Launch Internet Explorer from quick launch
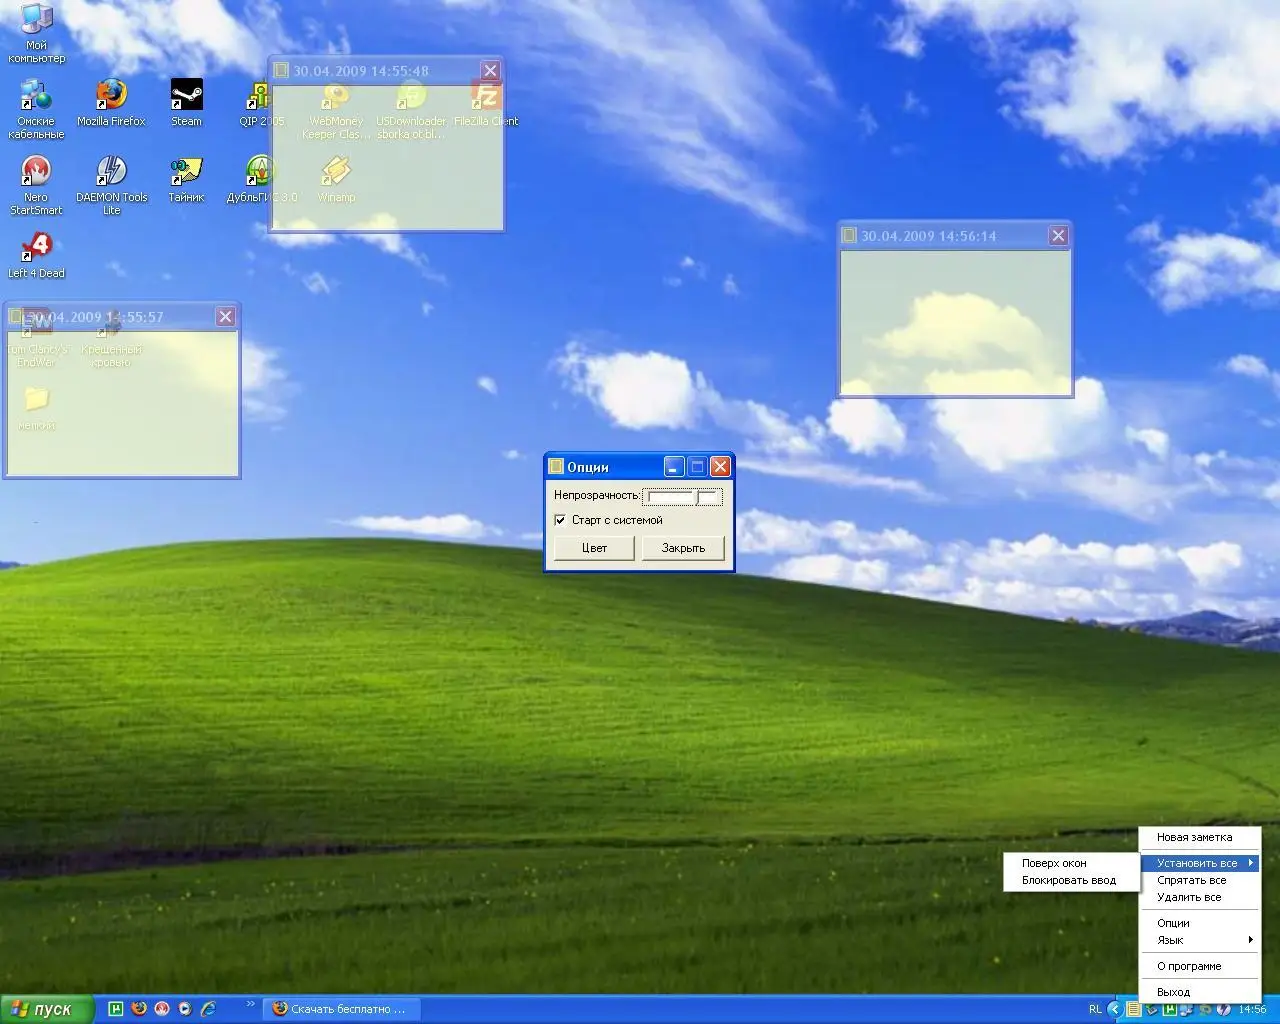 click(x=208, y=1009)
